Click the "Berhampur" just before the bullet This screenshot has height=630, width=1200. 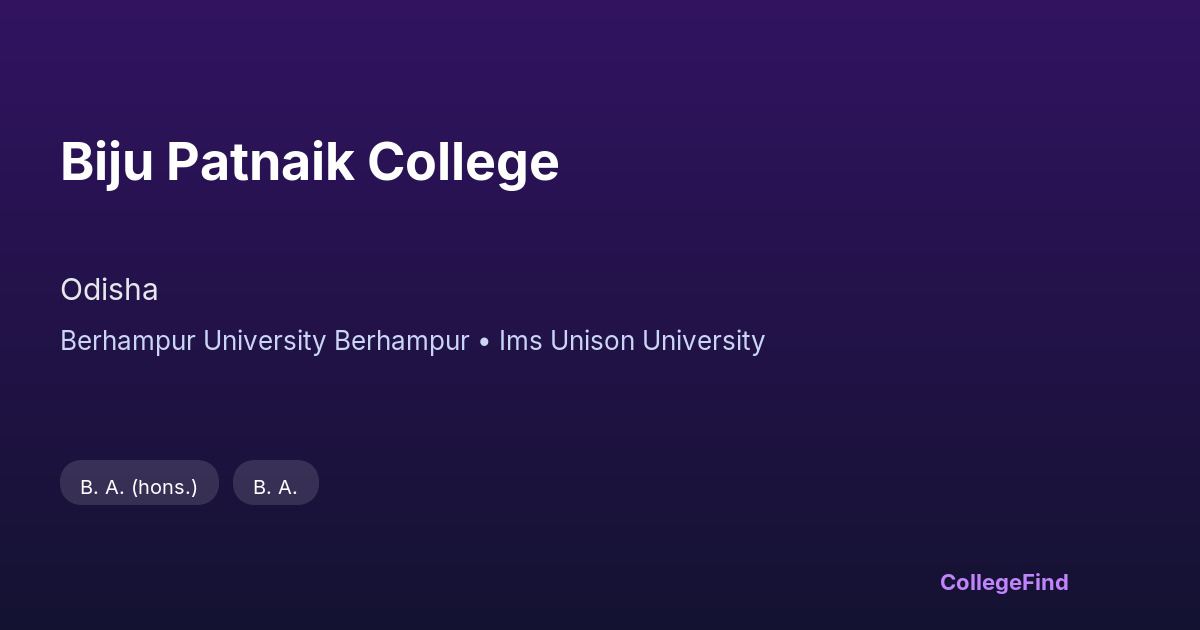click(401, 341)
